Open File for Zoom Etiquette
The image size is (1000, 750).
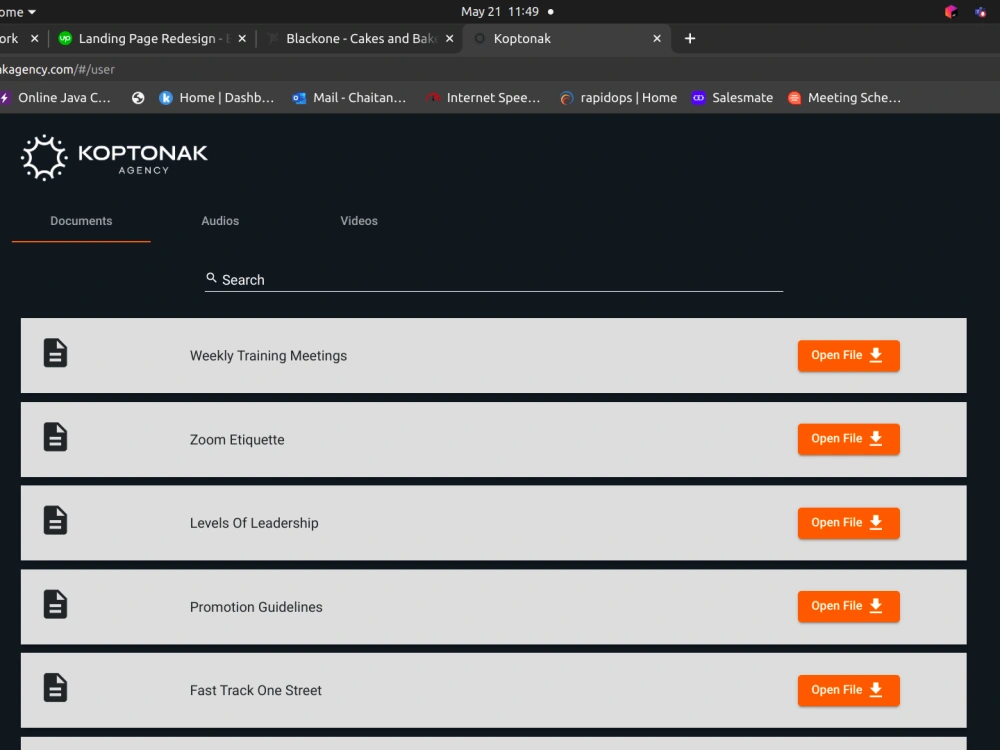point(848,439)
